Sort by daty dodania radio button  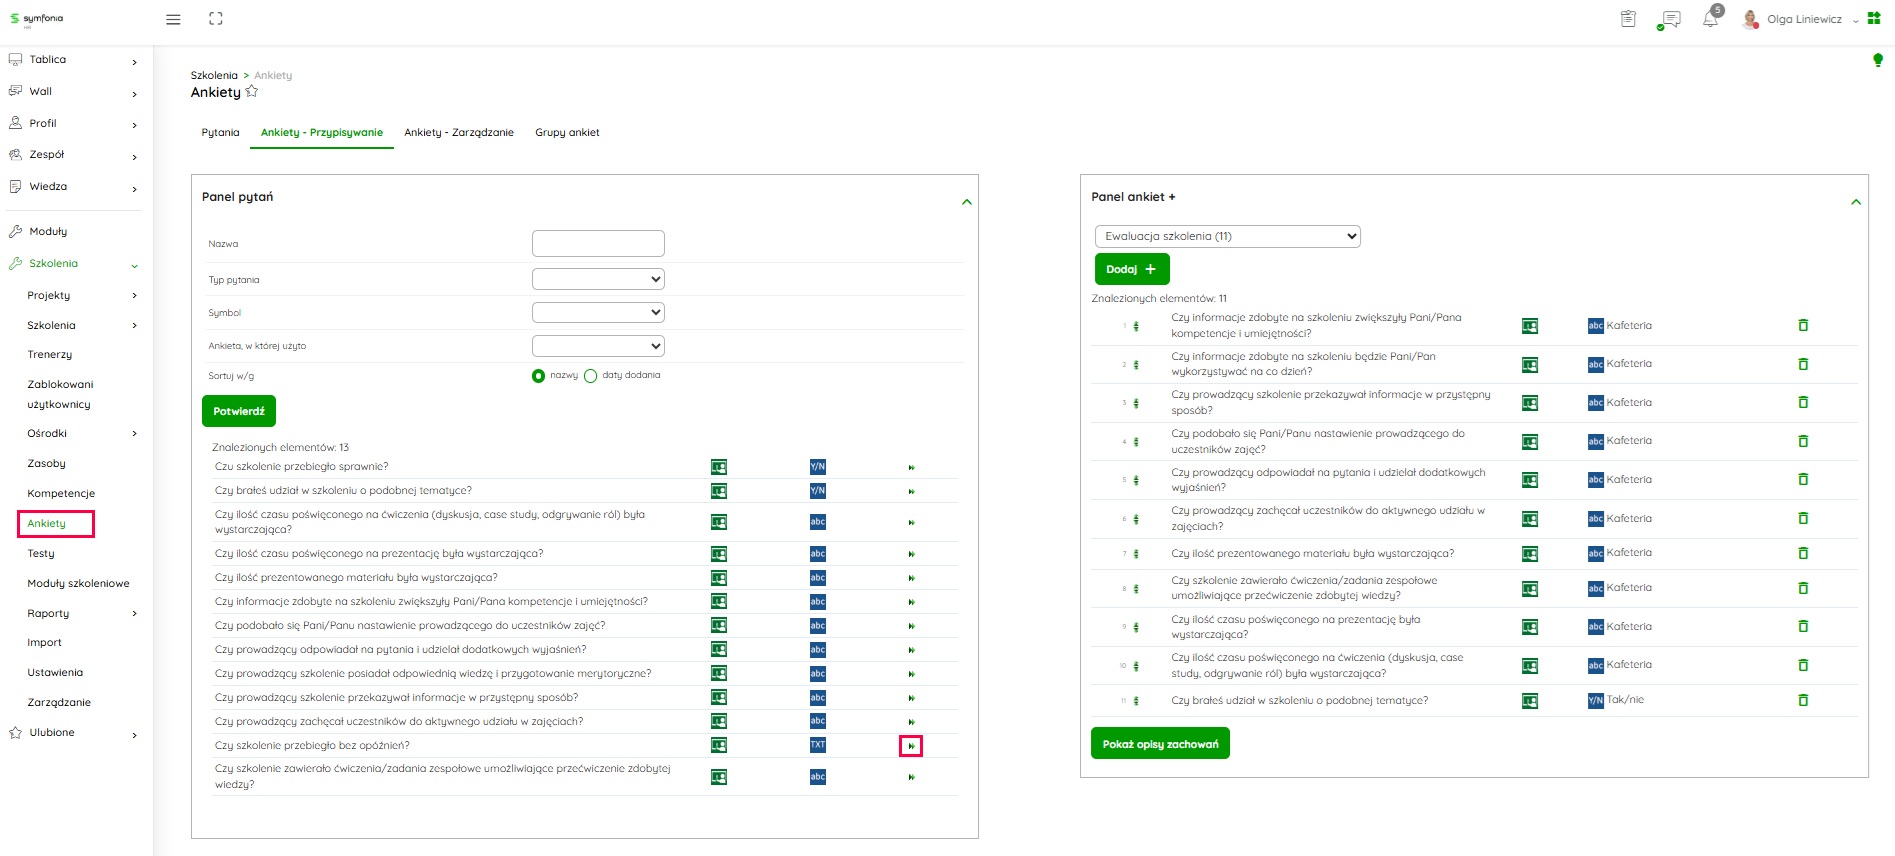click(590, 376)
